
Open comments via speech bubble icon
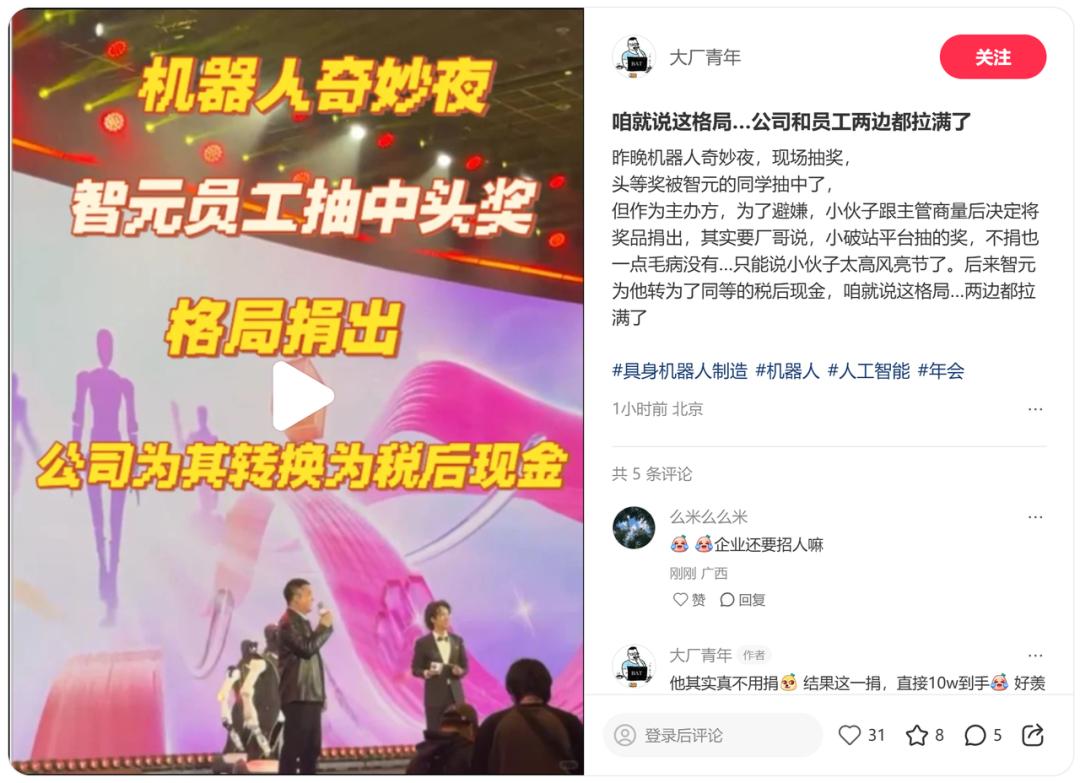(x=975, y=735)
